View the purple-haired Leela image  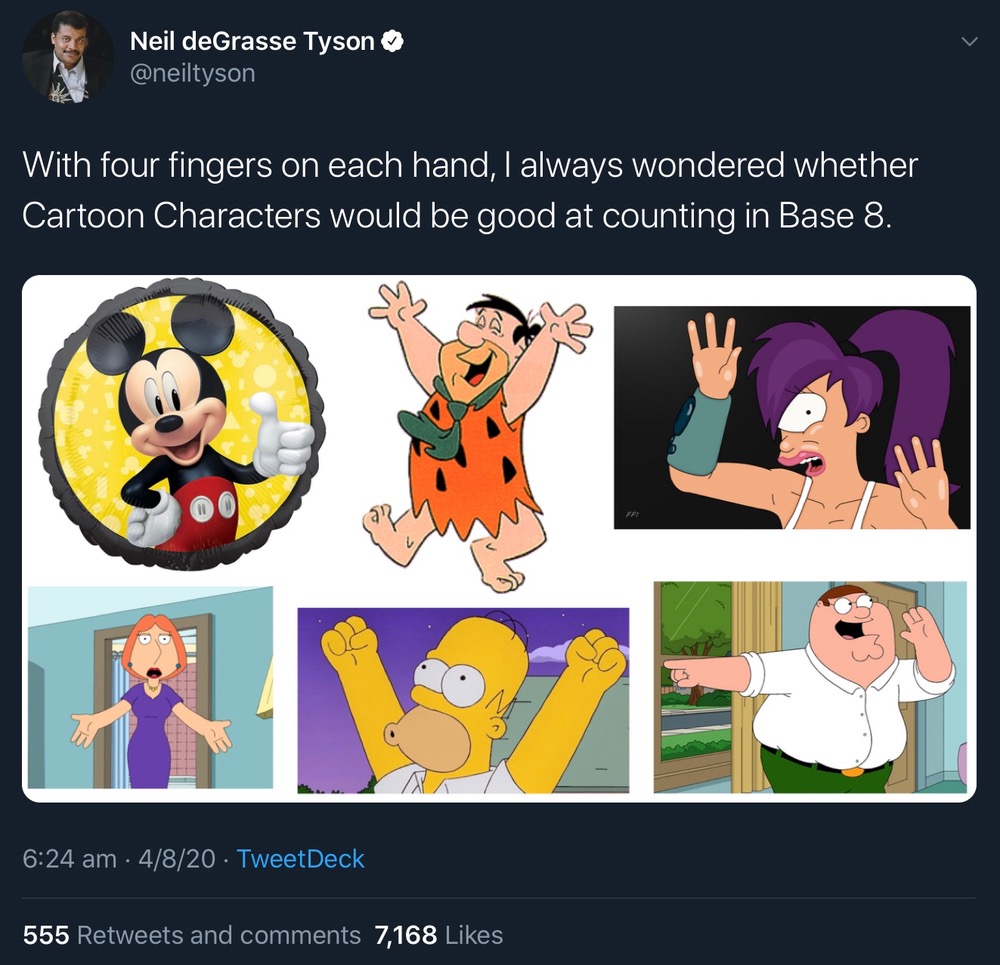coord(791,417)
